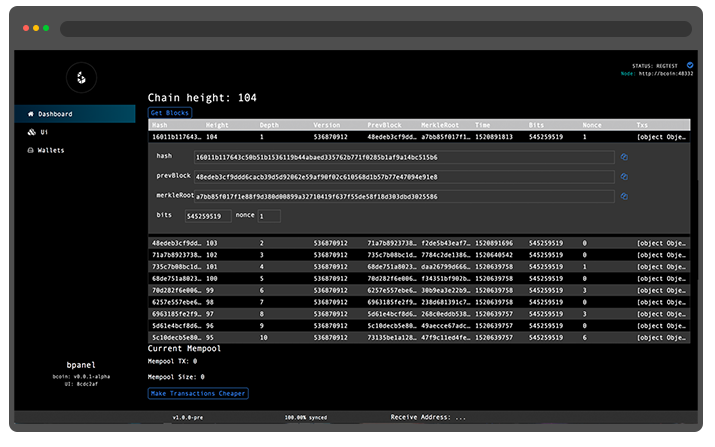Click the prevBlock input field
715x447 pixels.
point(404,177)
